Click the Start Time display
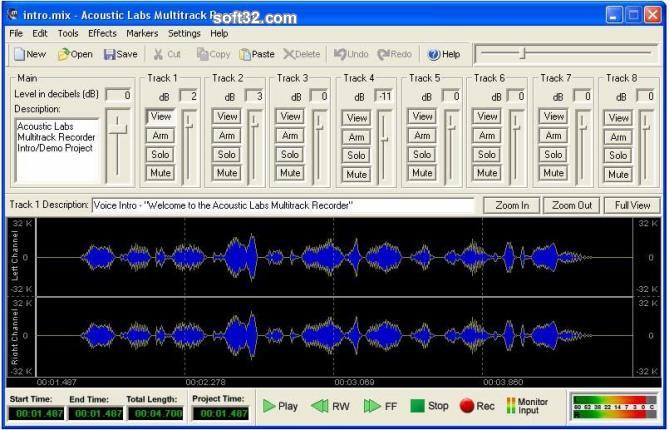 [x=37, y=413]
